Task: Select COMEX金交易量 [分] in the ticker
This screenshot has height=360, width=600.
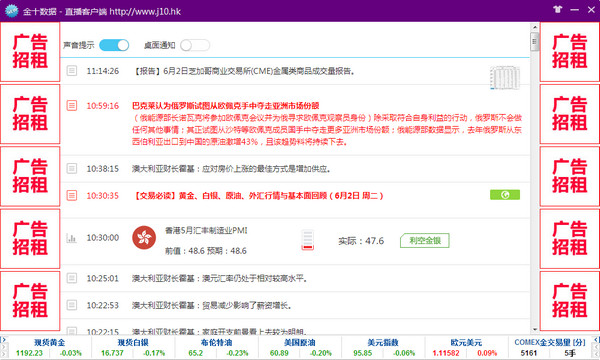Action: click(x=550, y=342)
